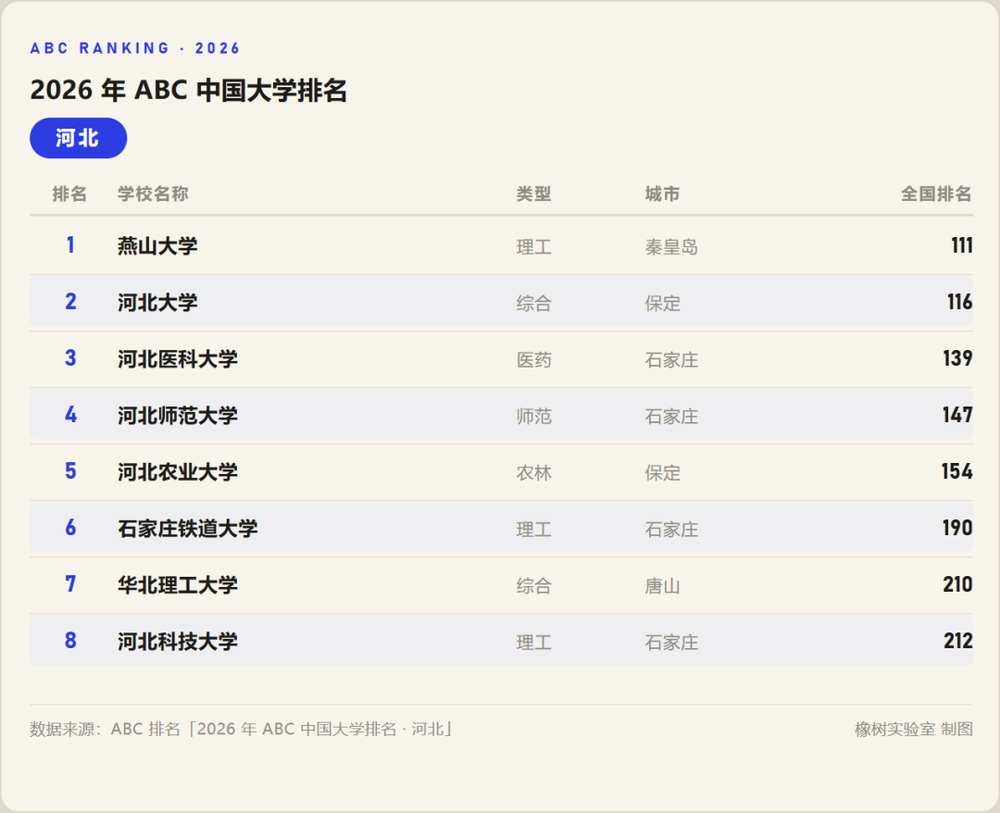Select 理工 type in 燕山大学 row
Screen dimensions: 1000x813
pos(534,247)
